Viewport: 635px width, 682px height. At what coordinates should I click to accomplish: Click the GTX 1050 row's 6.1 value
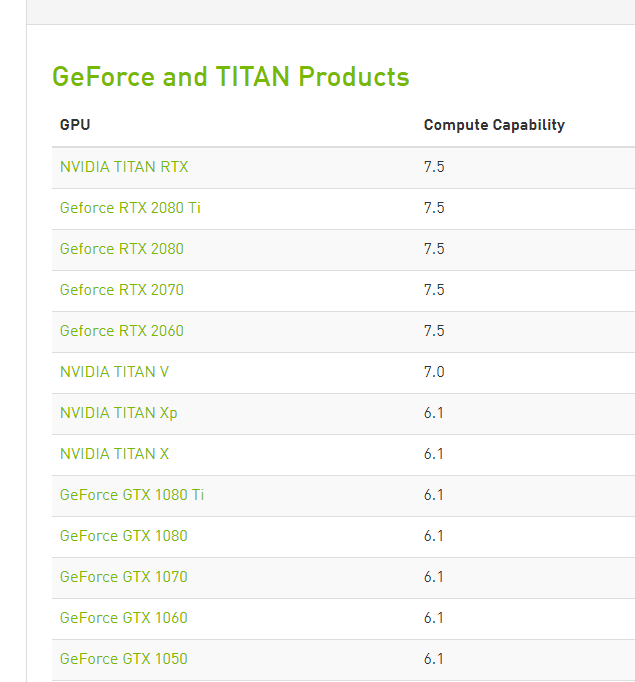click(x=434, y=659)
